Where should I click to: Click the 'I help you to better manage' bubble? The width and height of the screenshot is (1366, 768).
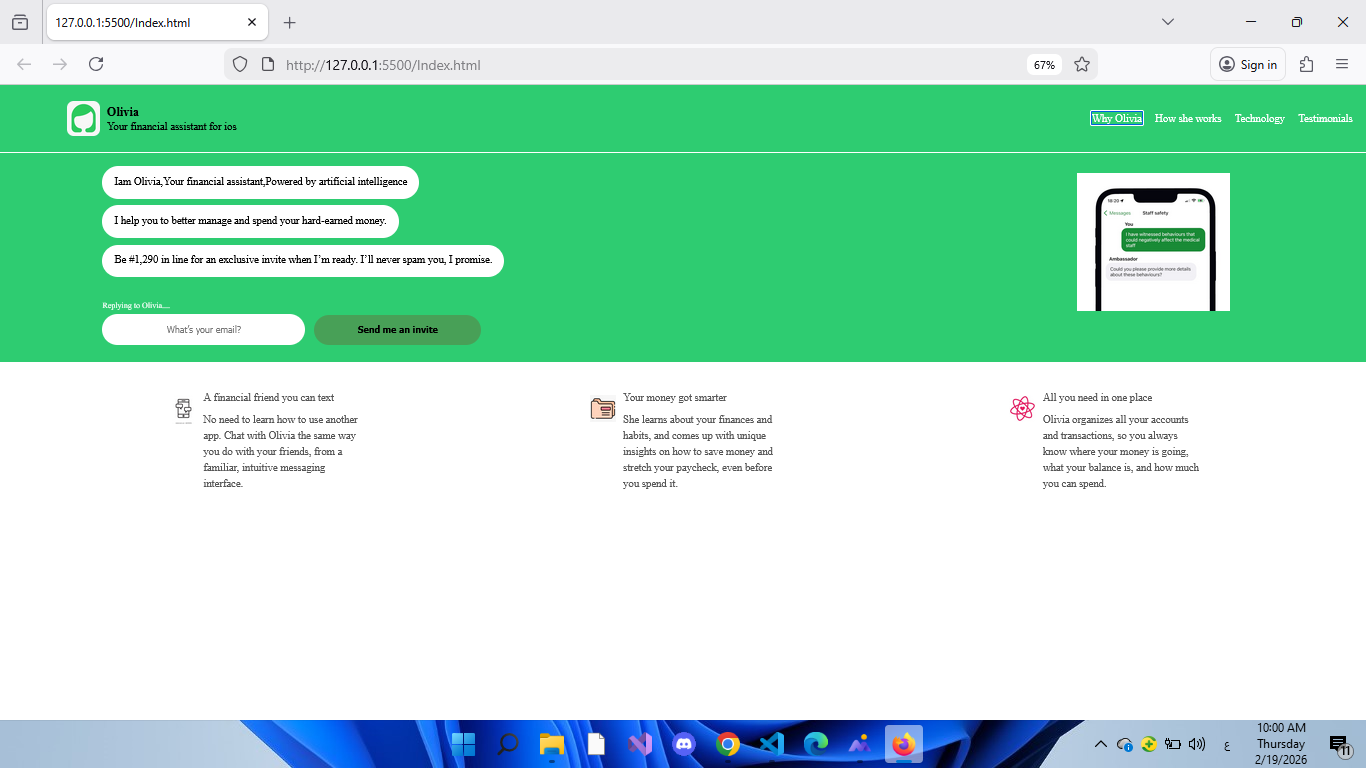point(250,221)
